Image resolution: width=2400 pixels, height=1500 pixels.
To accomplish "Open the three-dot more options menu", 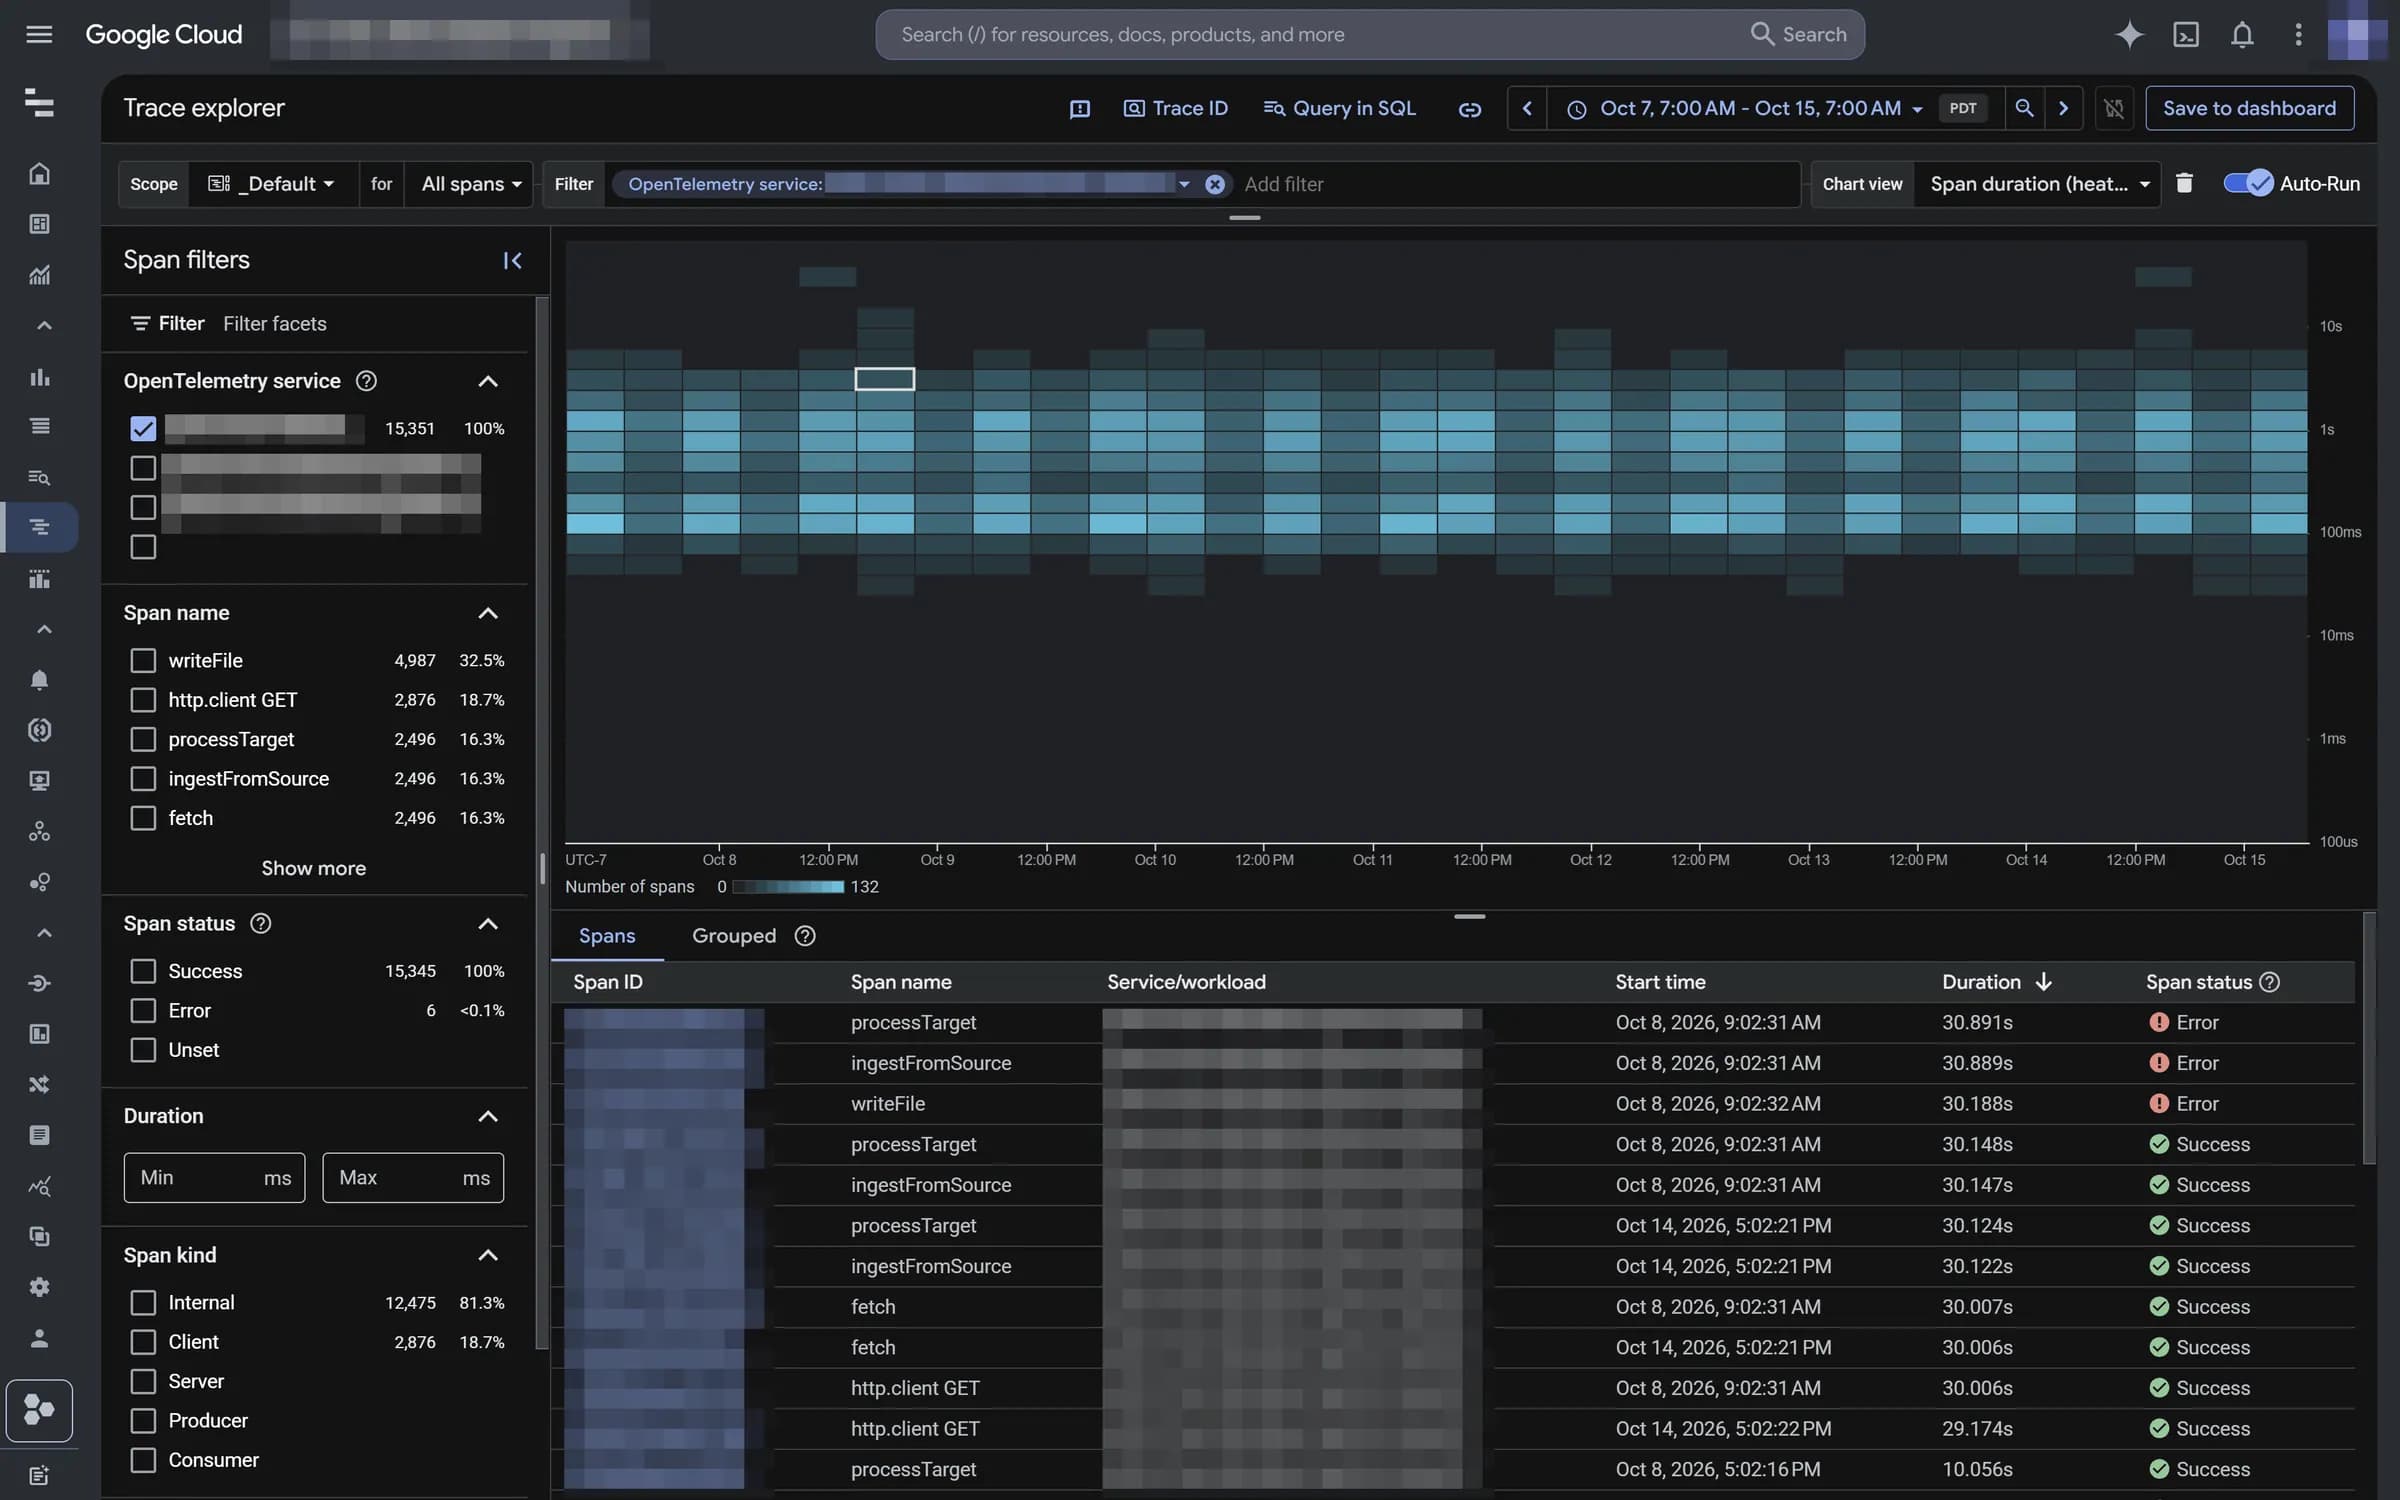I will click(x=2298, y=34).
